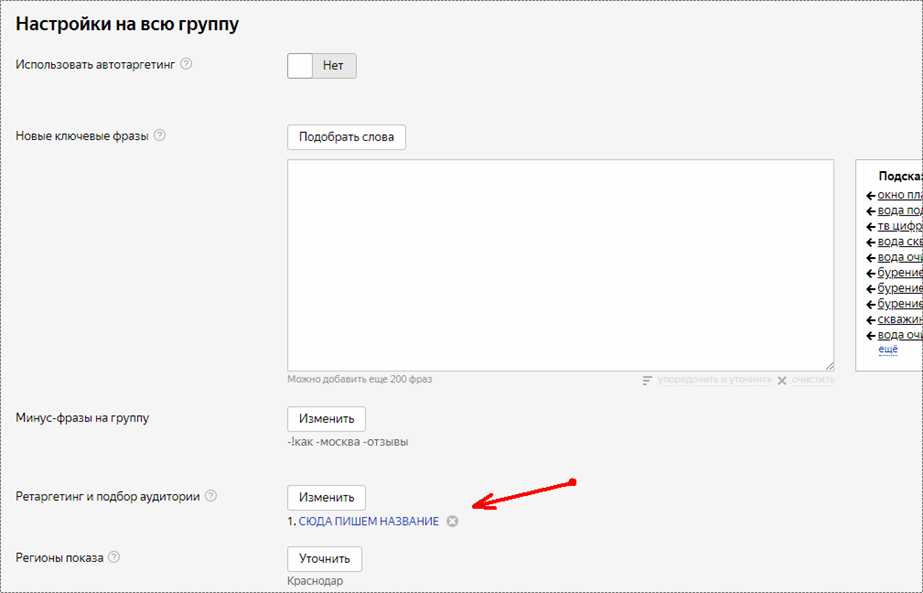Screen dimensions: 923x593
Task: Add hint via arrow beside 'вода скв'
Action: pos(871,242)
